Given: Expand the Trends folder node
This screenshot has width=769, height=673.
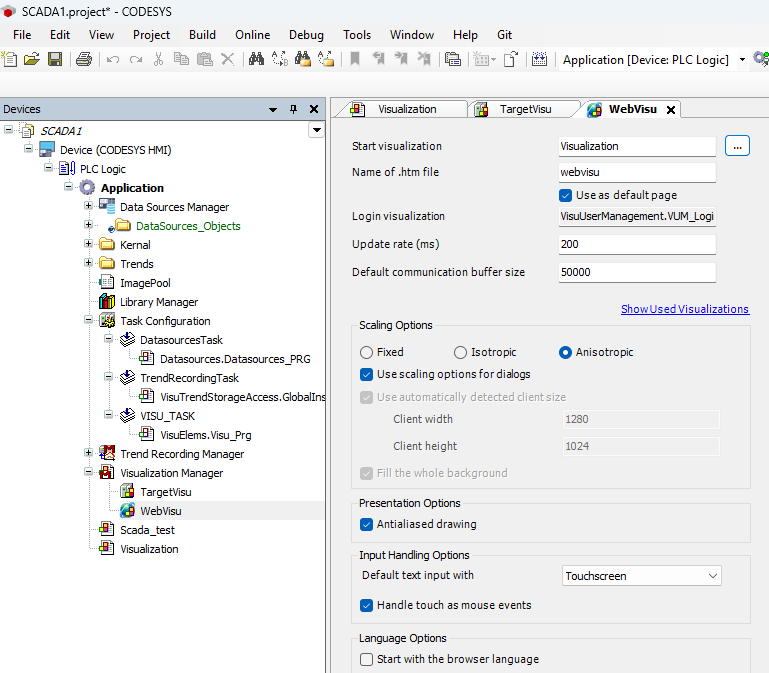Looking at the screenshot, I should [88, 263].
